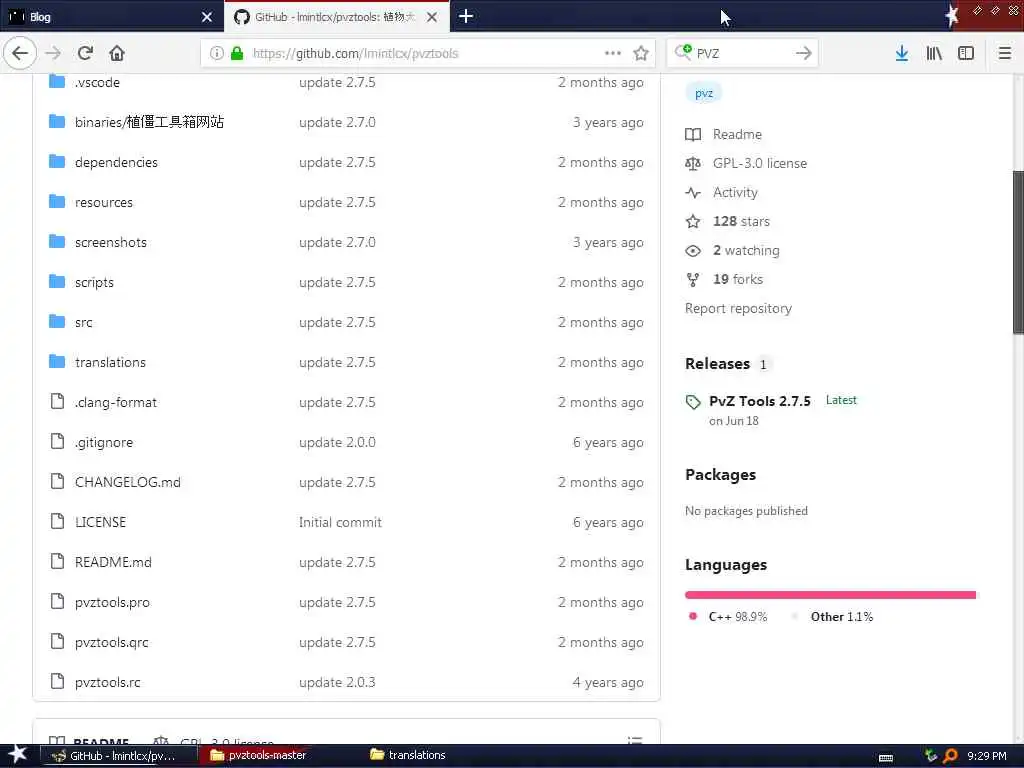1024x768 pixels.
Task: Open page actions three-dot menu
Action: pyautogui.click(x=613, y=53)
